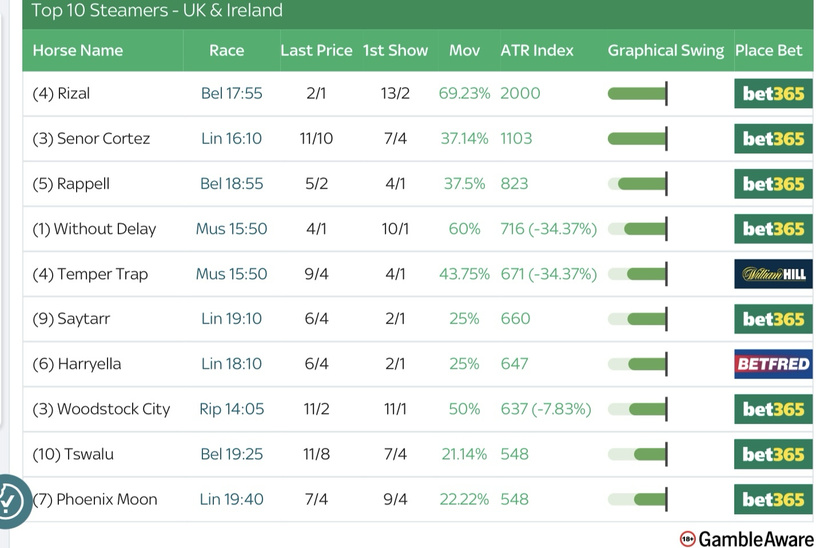
Task: Click the Betfred logo for Harryella
Action: (x=773, y=364)
